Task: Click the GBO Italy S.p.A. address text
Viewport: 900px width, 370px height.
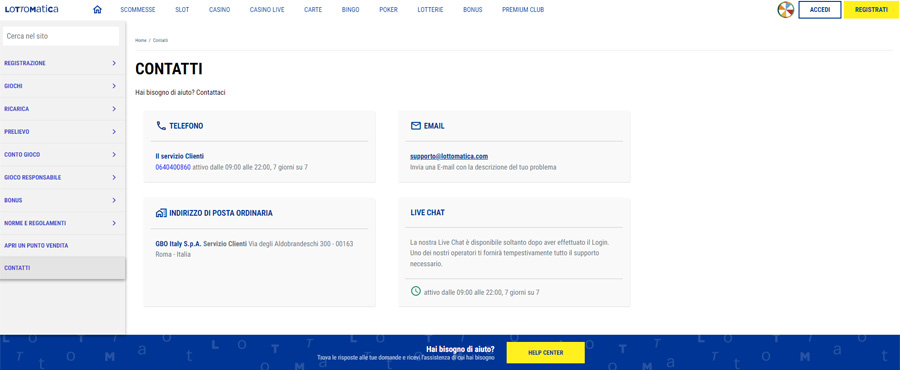Action: (x=254, y=249)
